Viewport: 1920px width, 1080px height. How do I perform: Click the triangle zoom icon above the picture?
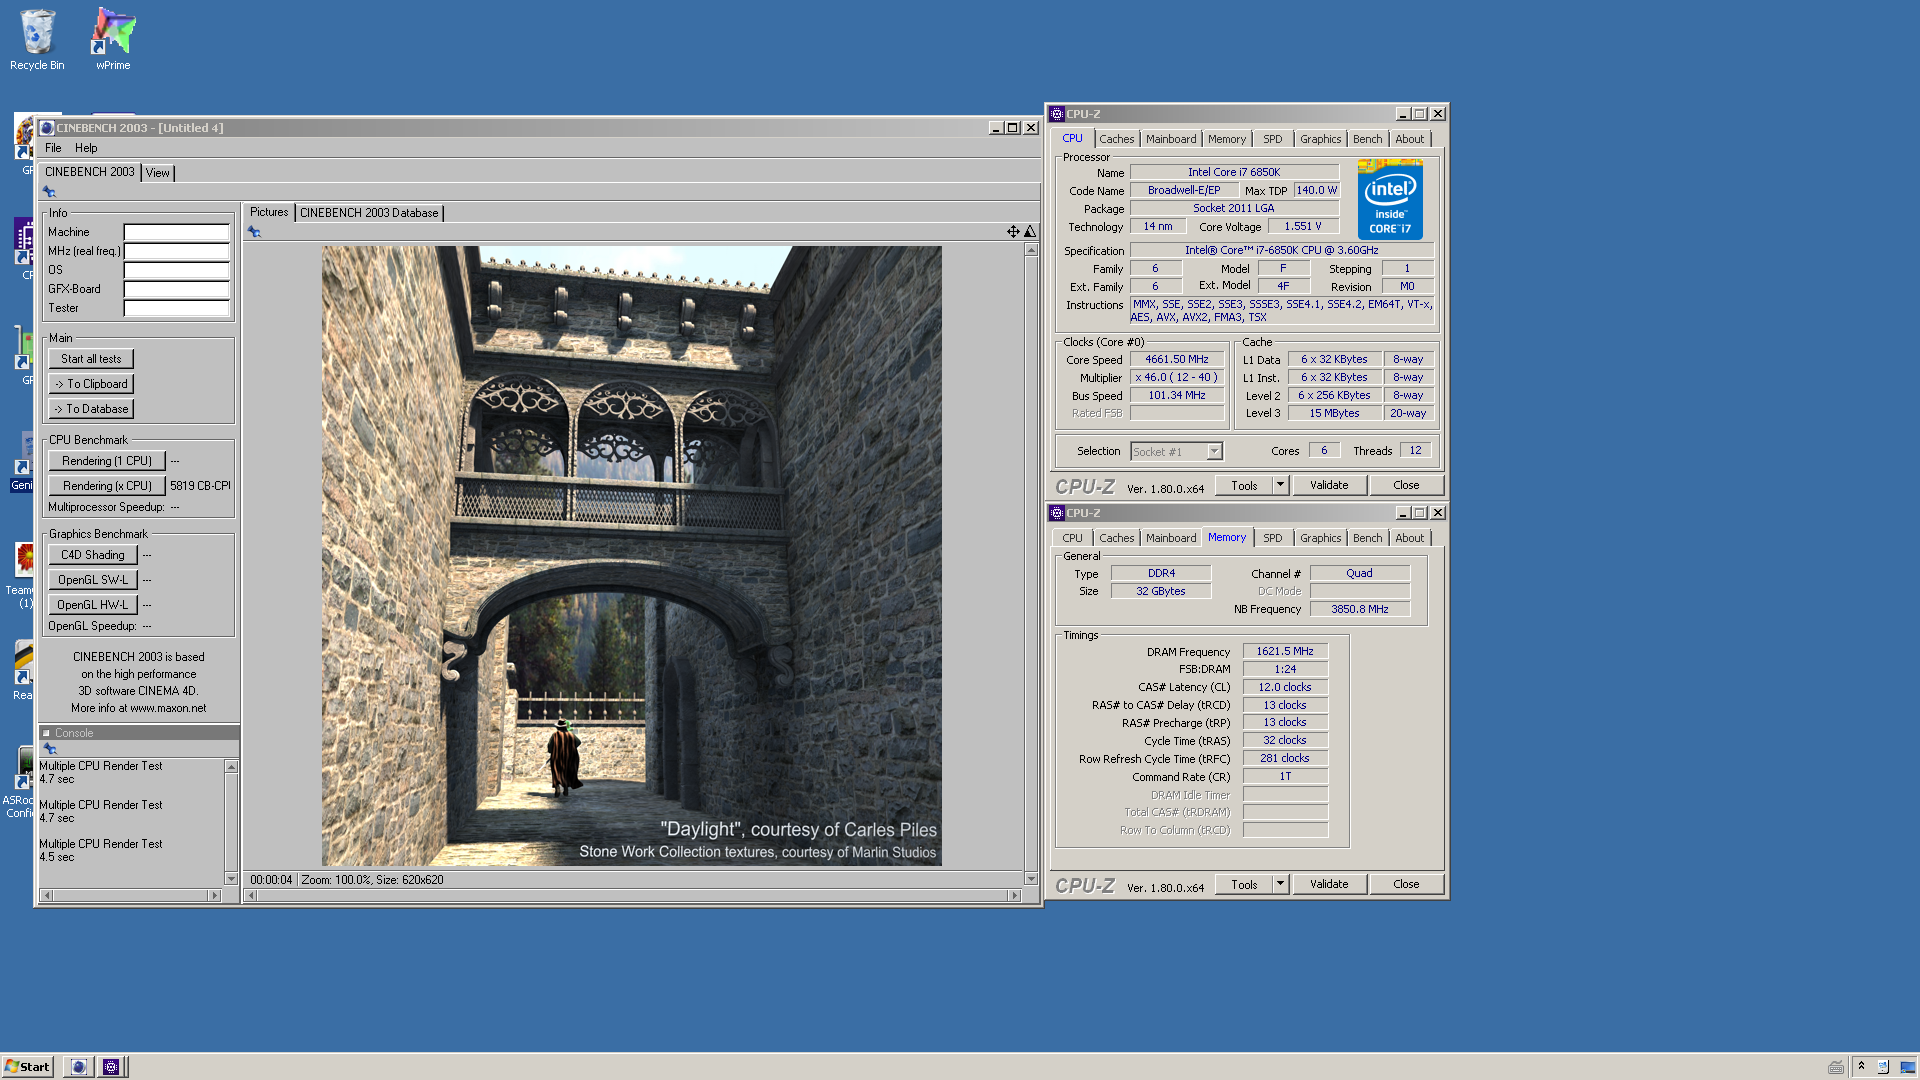click(1030, 232)
